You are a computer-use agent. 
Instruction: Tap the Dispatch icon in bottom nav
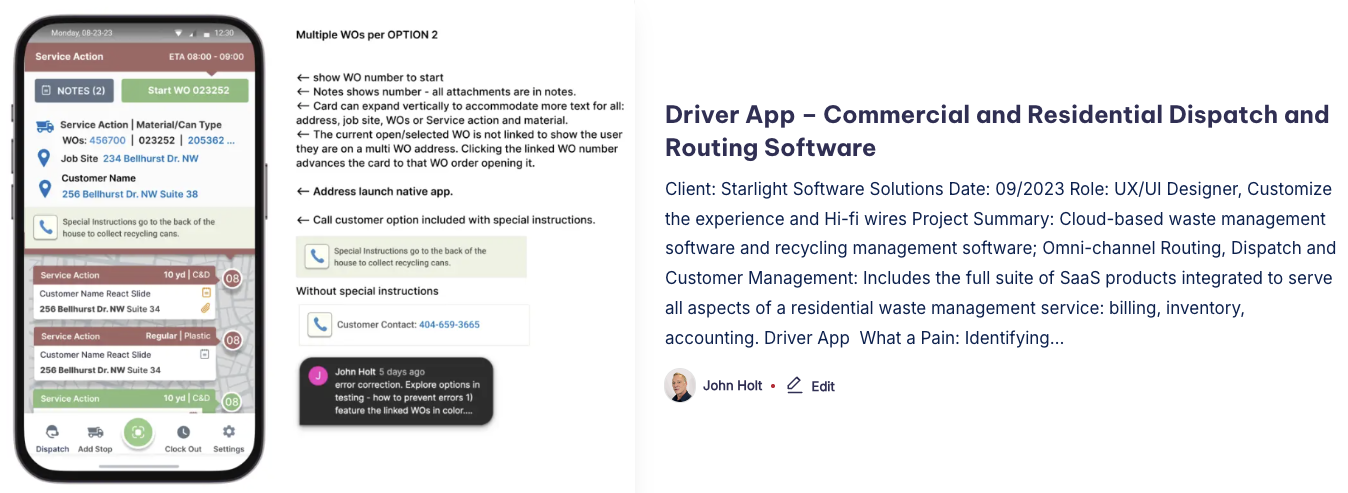click(52, 432)
